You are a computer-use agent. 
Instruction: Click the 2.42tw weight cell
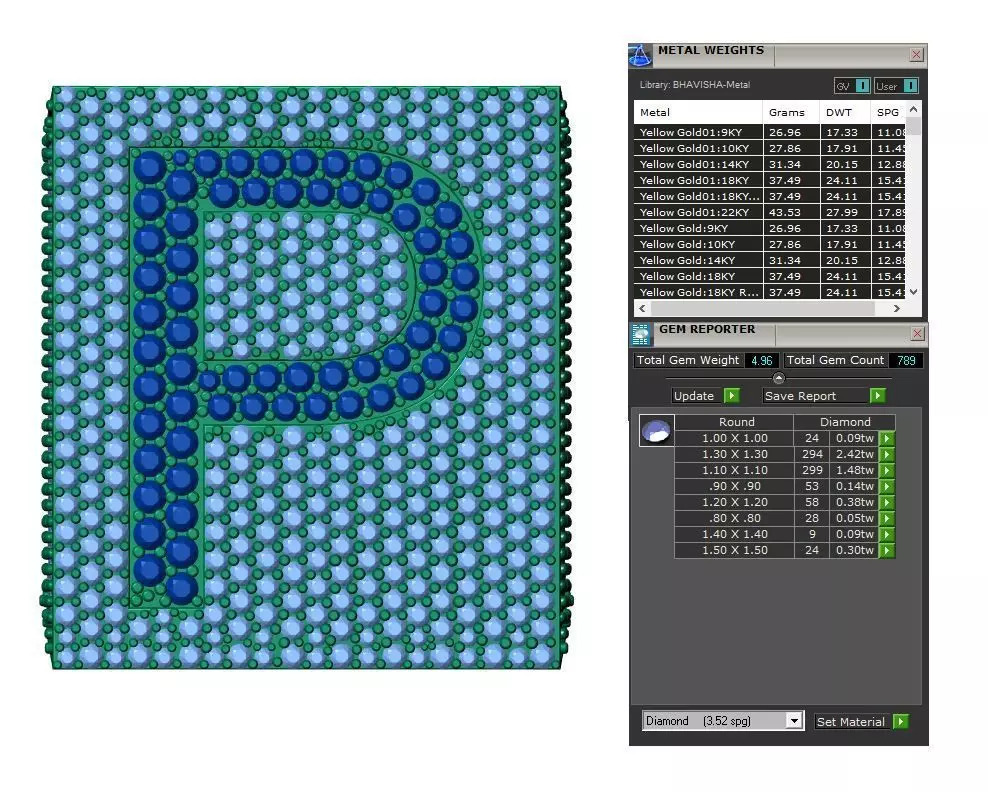click(854, 454)
